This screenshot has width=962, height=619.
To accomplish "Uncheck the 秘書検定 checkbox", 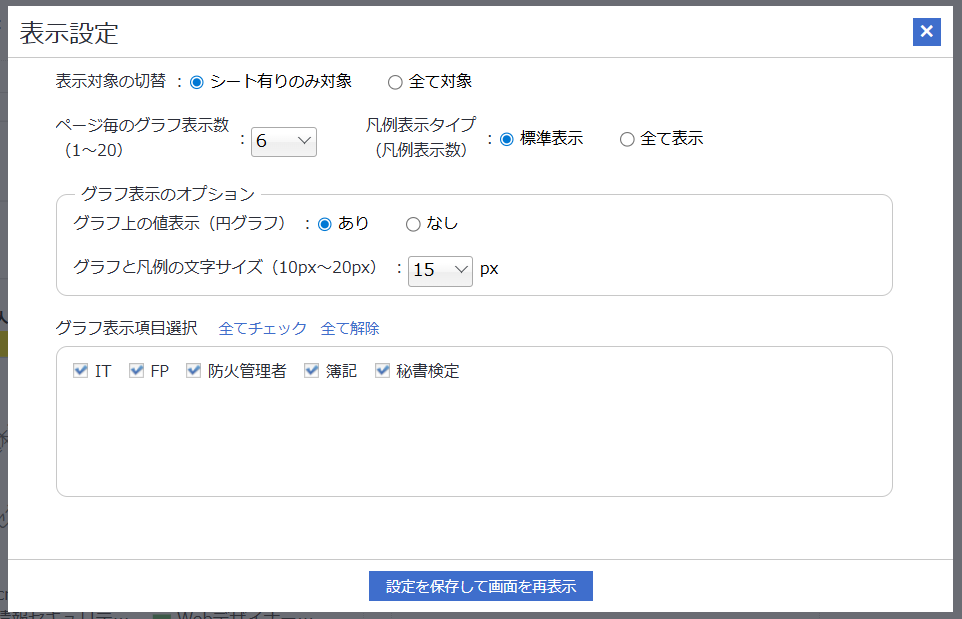I will point(381,370).
